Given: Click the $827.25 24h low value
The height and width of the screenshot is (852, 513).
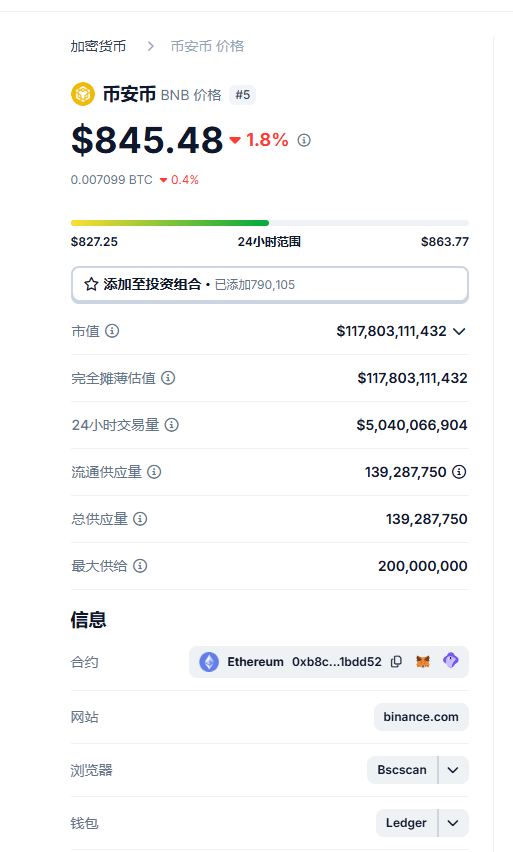Looking at the screenshot, I should click(94, 242).
